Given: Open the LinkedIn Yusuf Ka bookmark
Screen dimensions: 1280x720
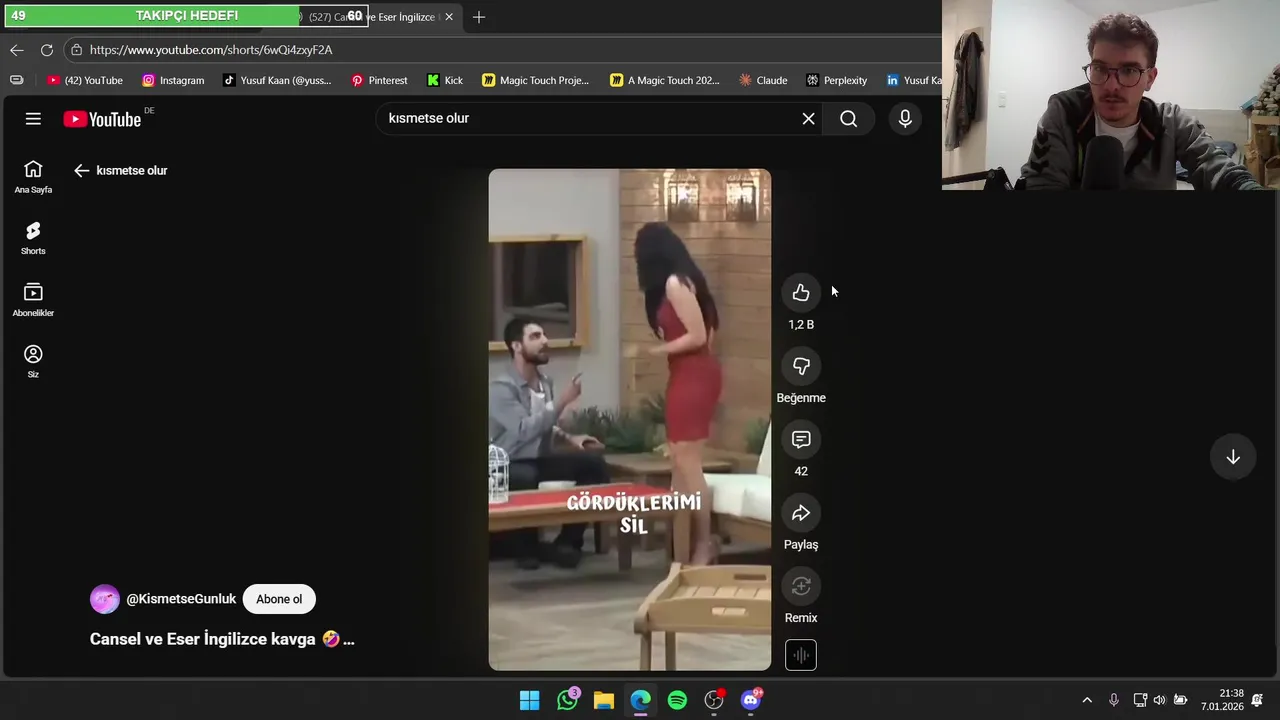Looking at the screenshot, I should pyautogui.click(x=912, y=80).
